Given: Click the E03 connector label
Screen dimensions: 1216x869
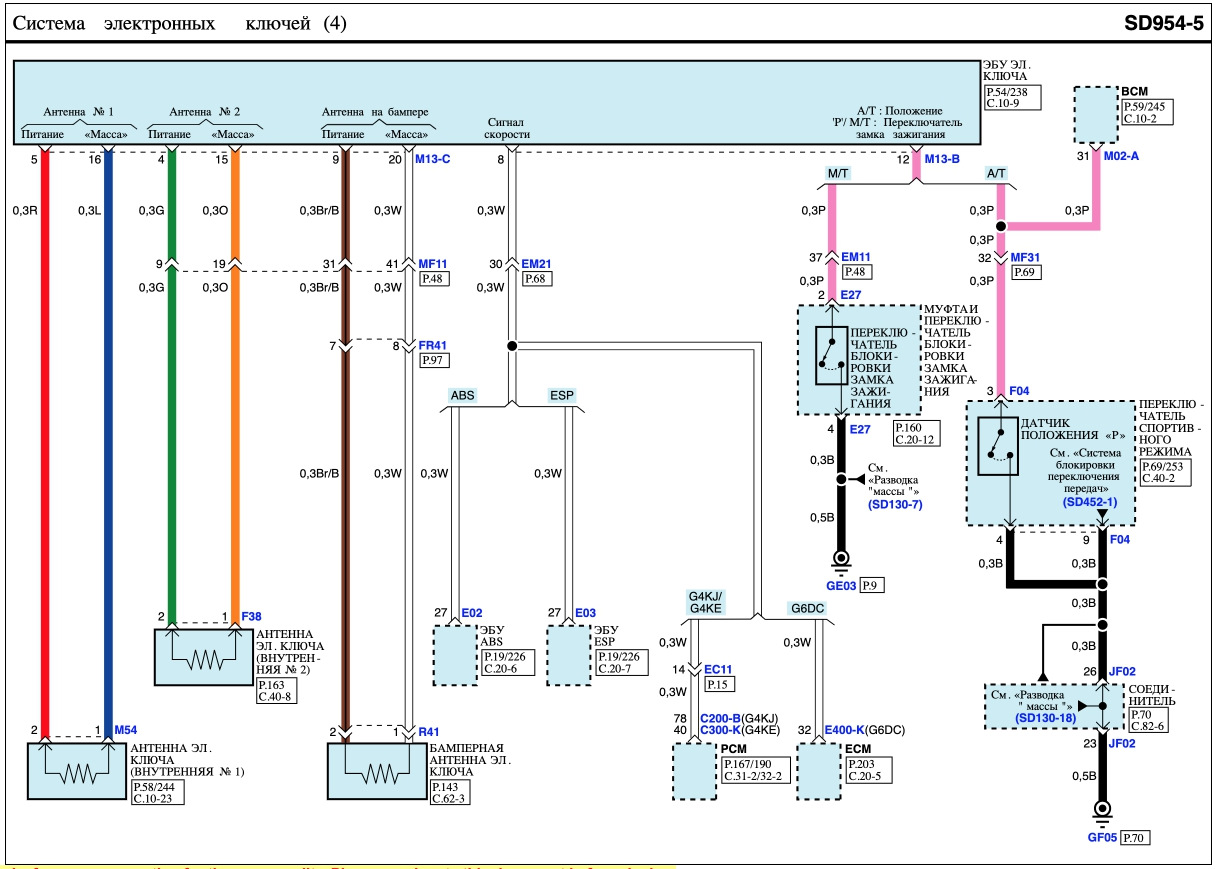Looking at the screenshot, I should tap(585, 613).
